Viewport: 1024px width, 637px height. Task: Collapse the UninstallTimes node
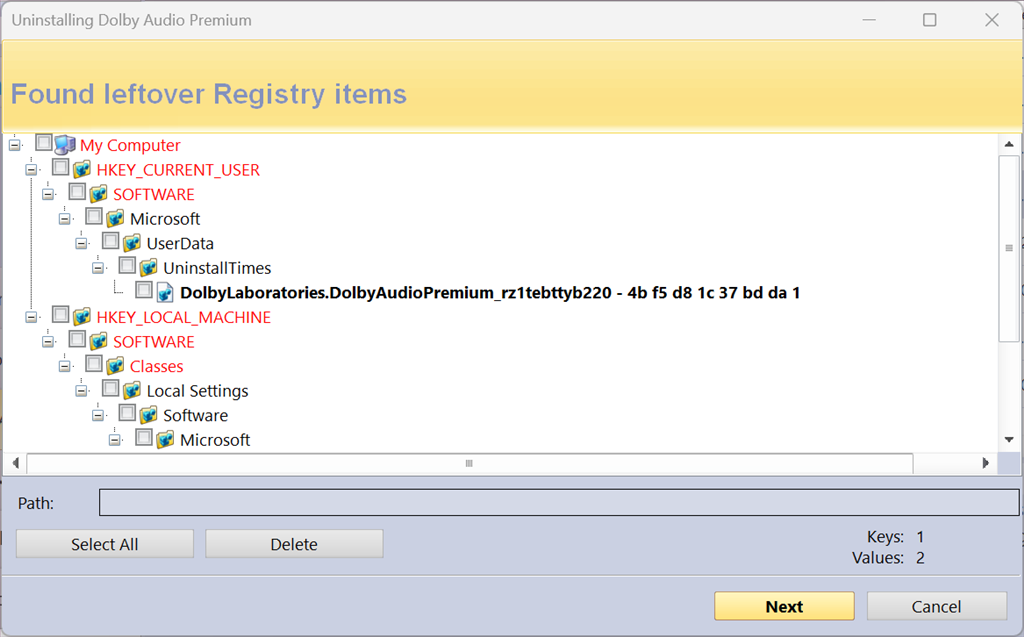click(98, 268)
